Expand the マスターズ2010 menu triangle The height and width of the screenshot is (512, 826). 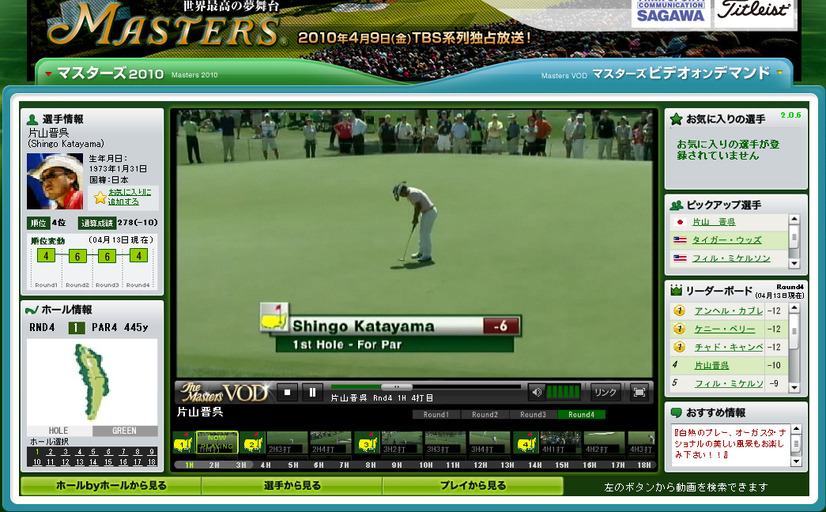[48, 74]
